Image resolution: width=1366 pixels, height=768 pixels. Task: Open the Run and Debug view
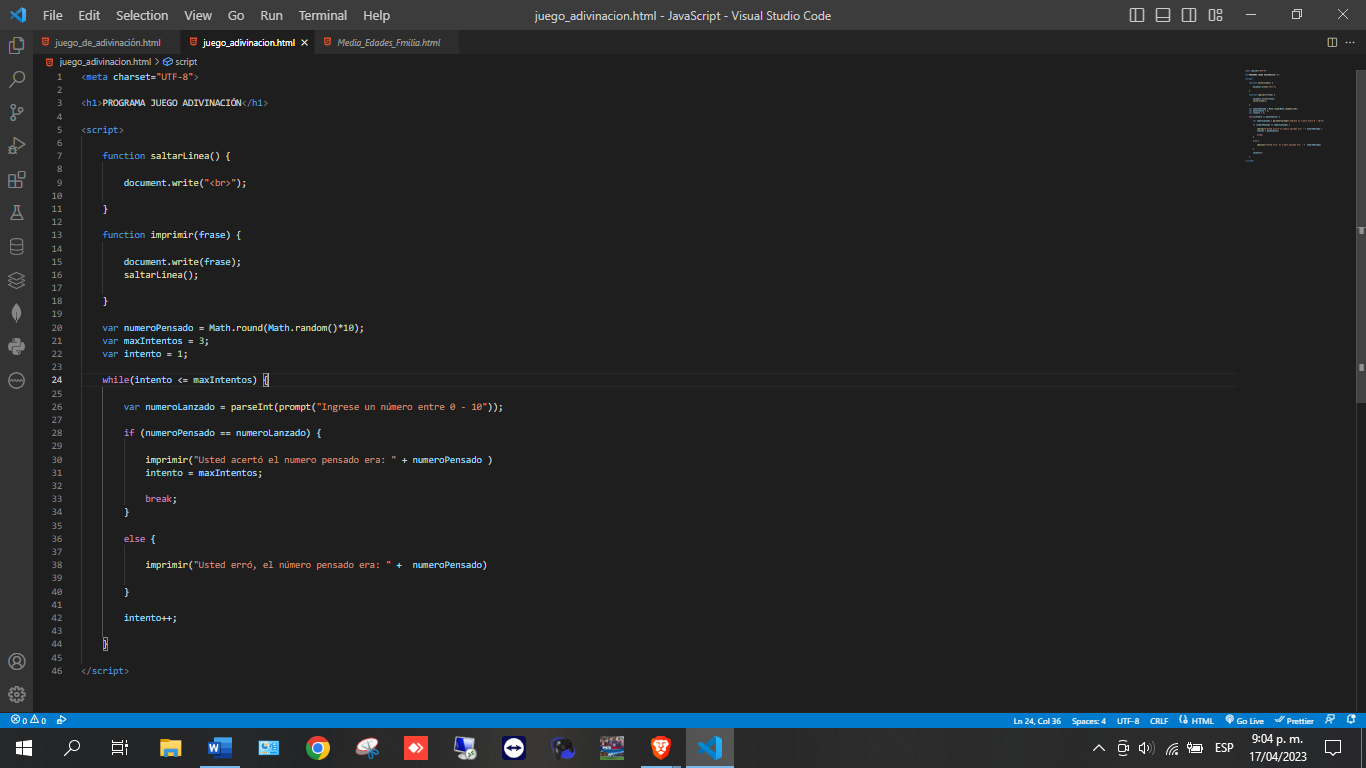coord(16,146)
